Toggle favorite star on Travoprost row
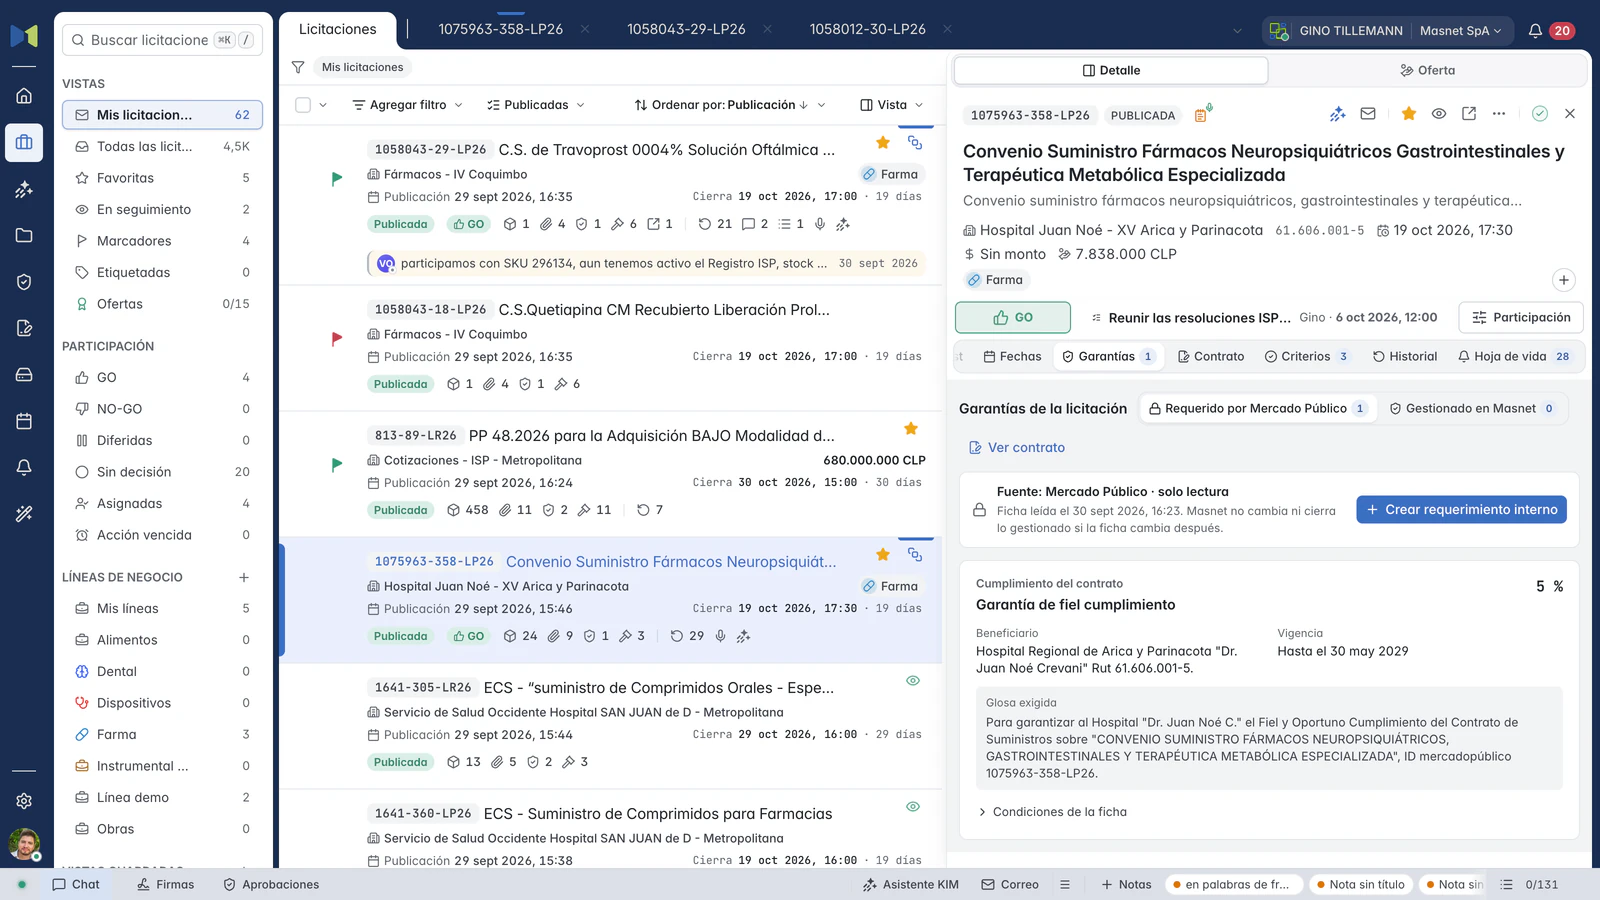This screenshot has height=900, width=1600. pos(883,142)
